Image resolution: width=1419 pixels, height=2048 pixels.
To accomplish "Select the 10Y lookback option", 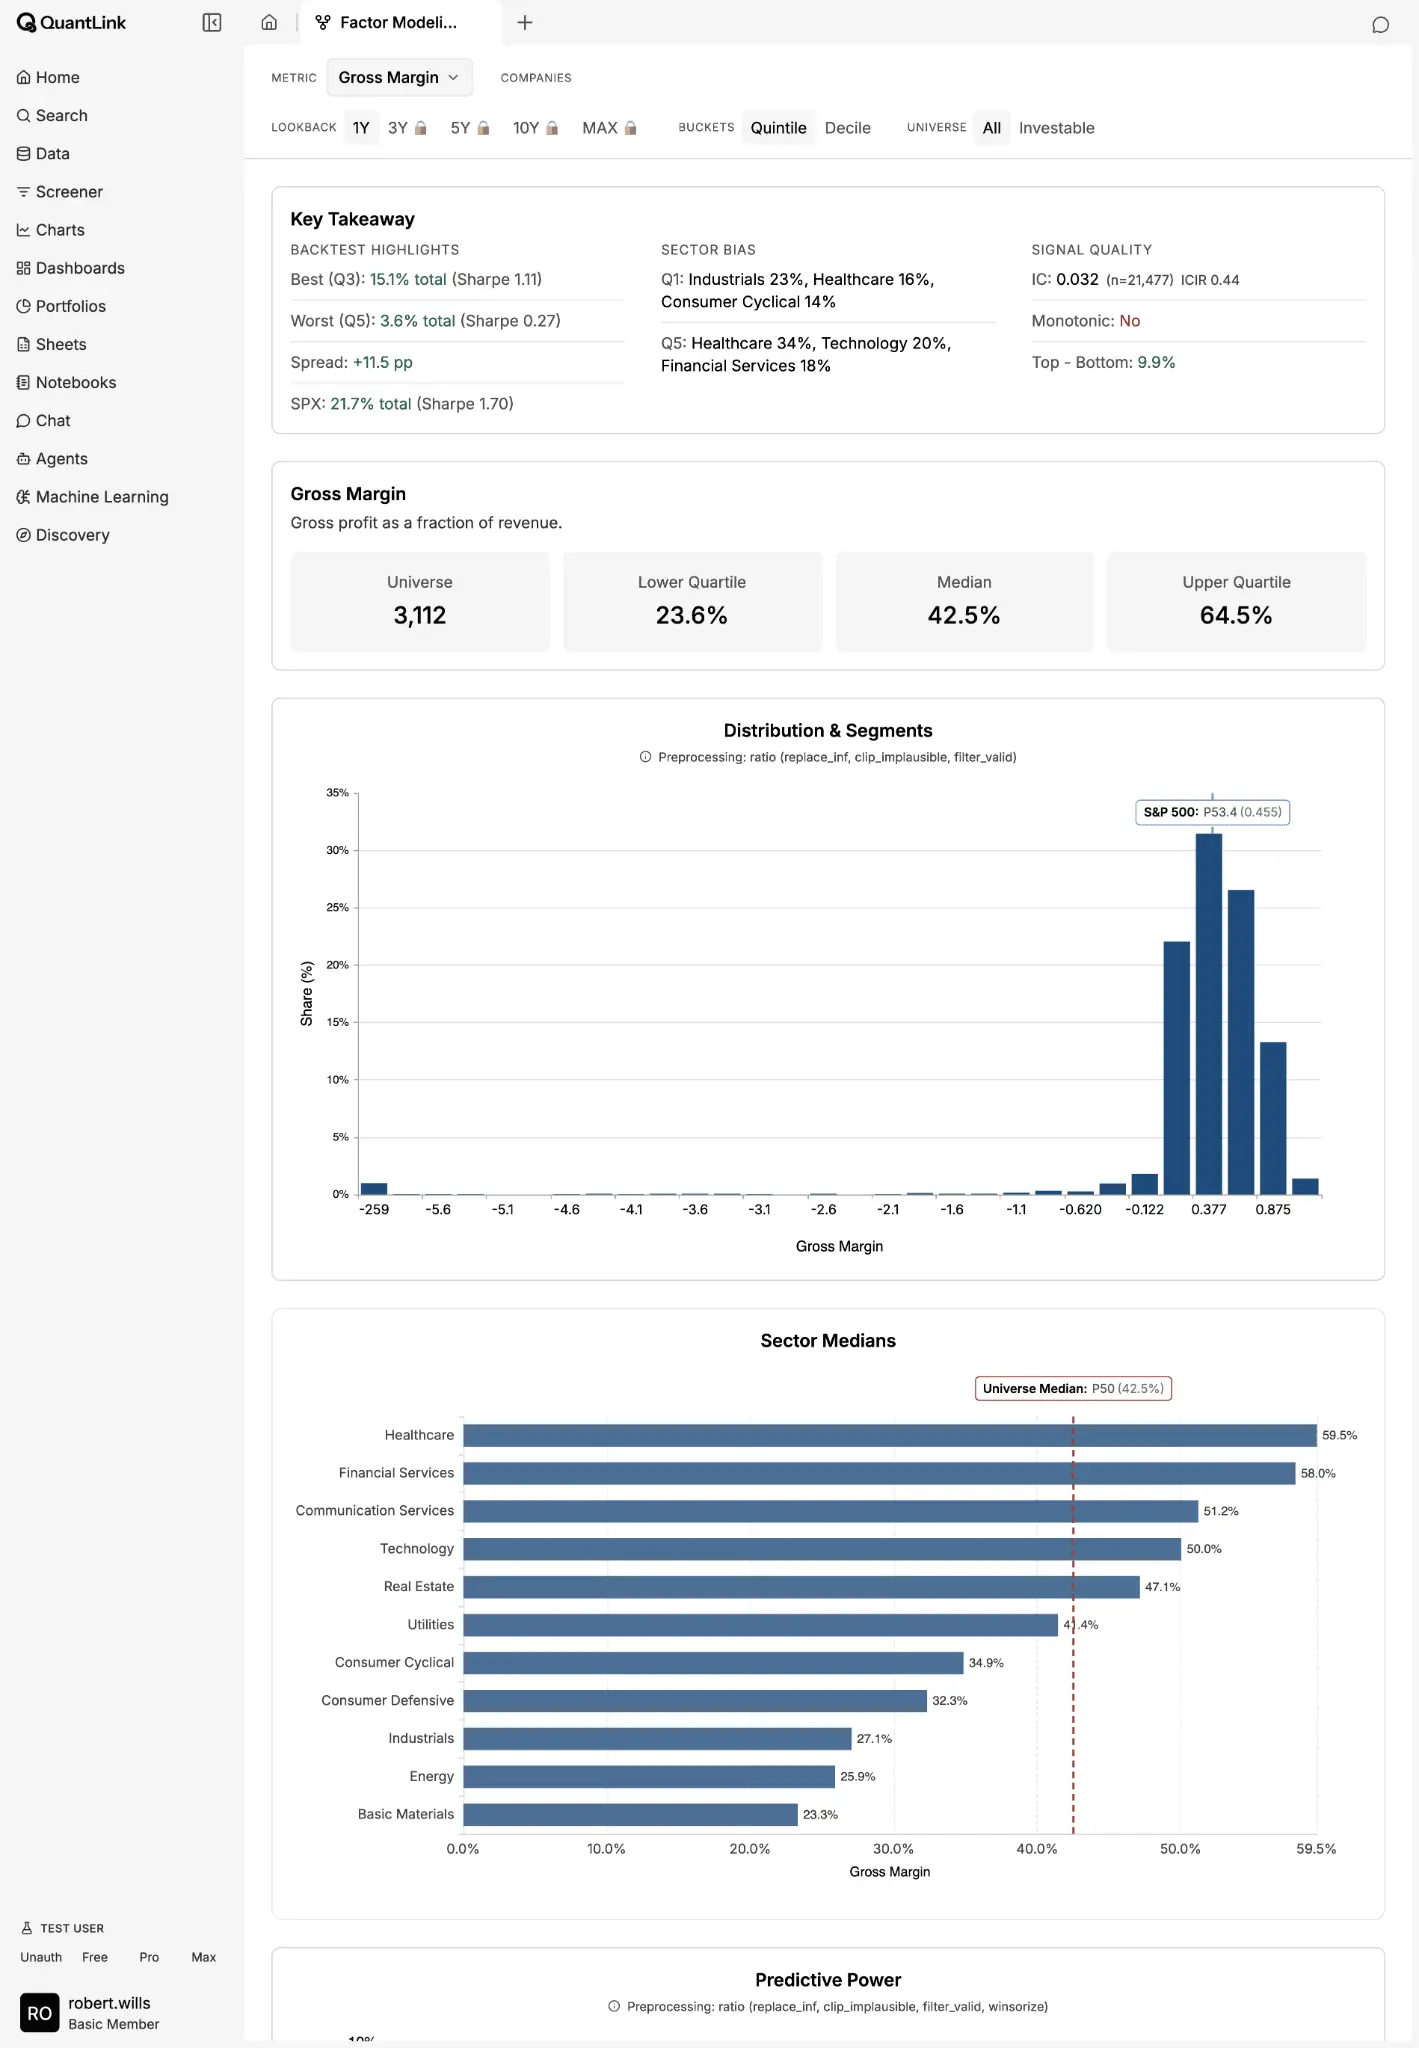I will click(x=536, y=128).
